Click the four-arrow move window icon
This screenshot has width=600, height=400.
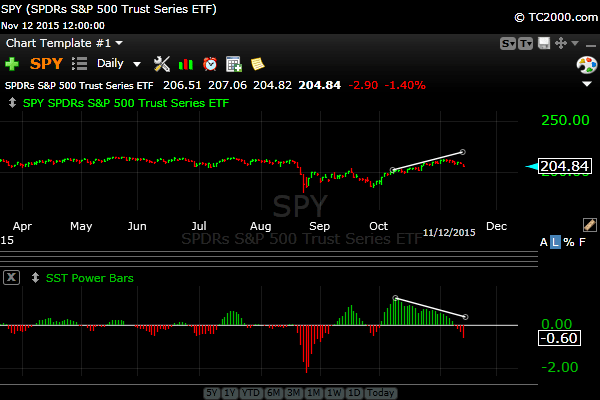pos(561,43)
